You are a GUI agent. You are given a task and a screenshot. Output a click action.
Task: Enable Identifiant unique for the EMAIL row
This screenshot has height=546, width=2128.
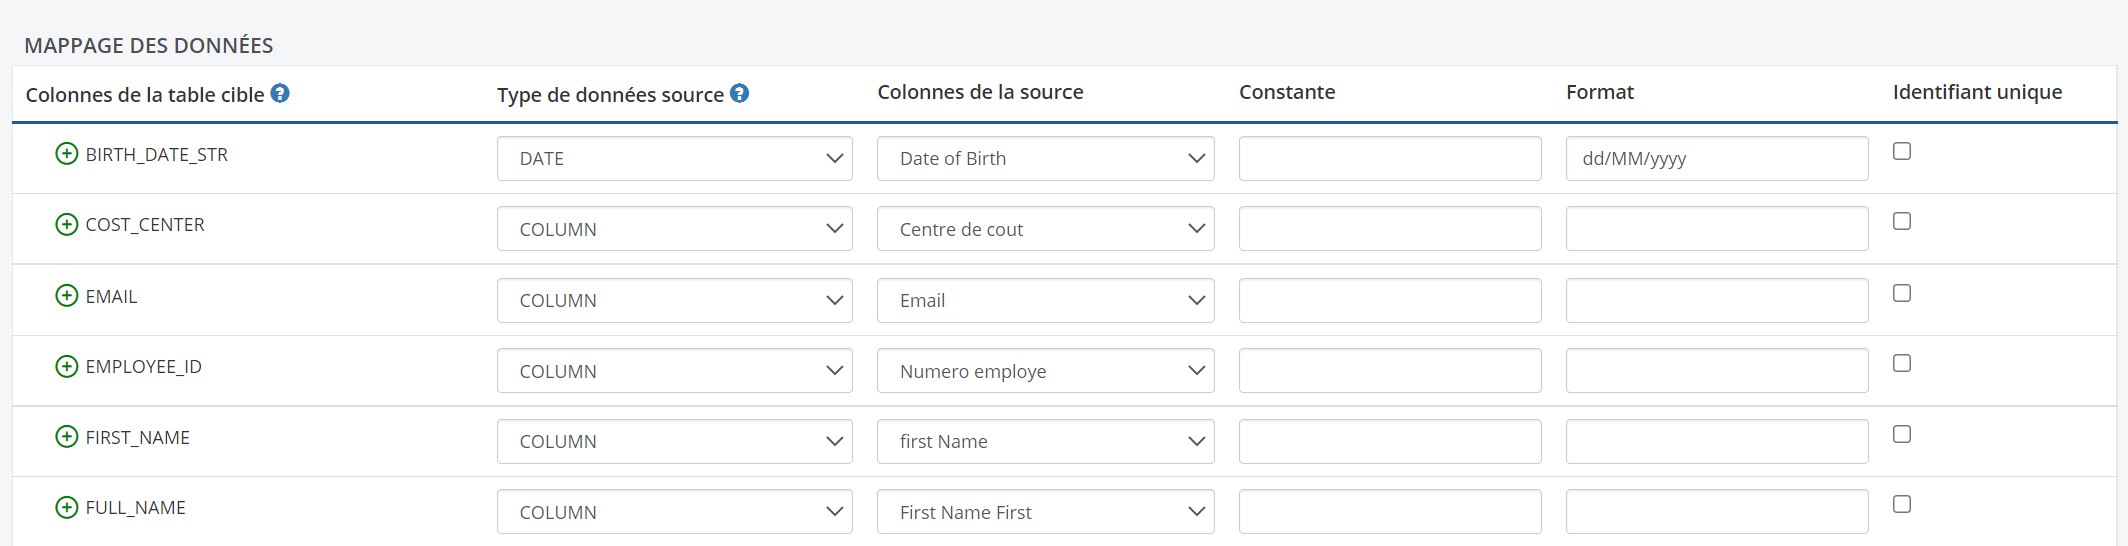[1902, 293]
